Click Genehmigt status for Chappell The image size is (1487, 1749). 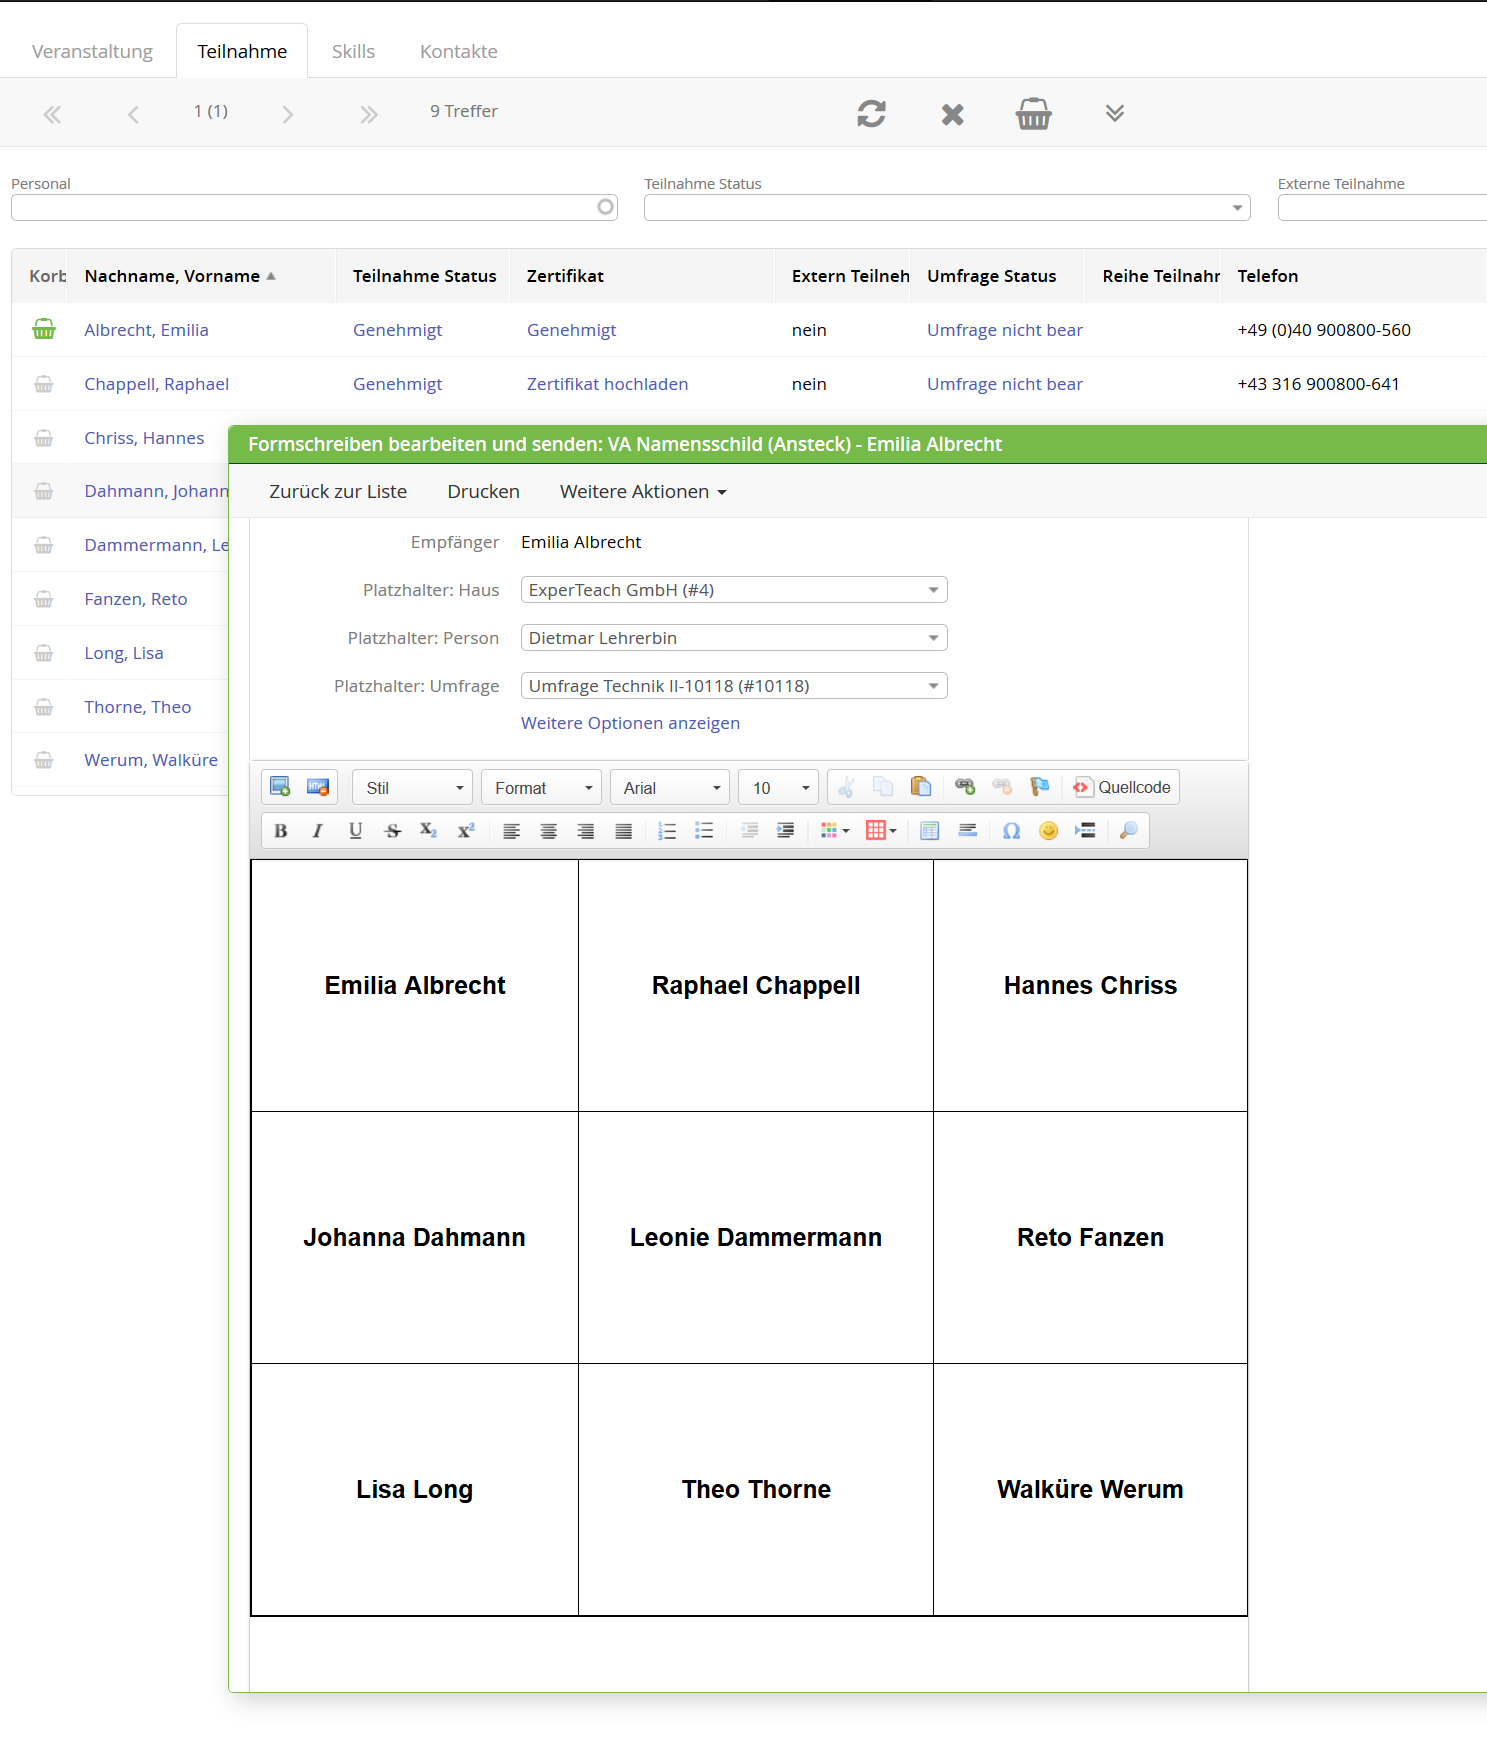coord(397,384)
